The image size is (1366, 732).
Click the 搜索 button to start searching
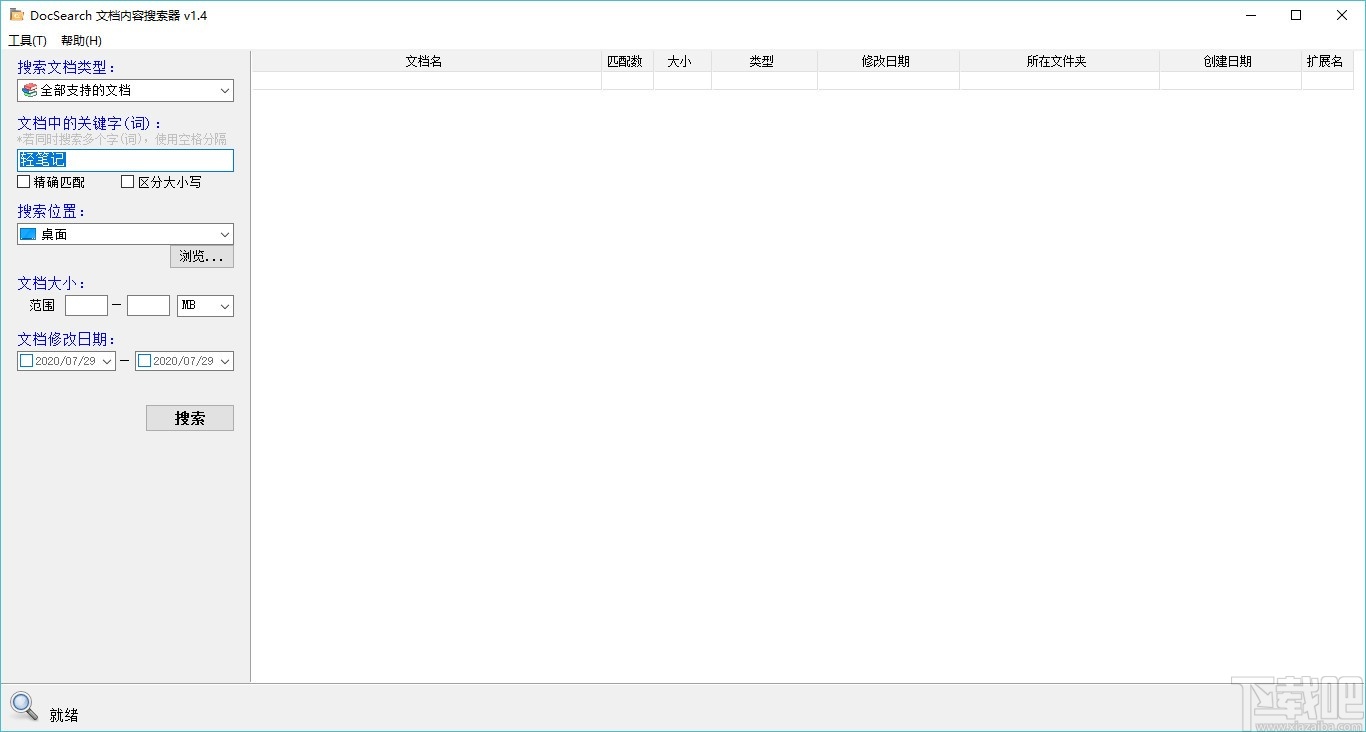190,418
